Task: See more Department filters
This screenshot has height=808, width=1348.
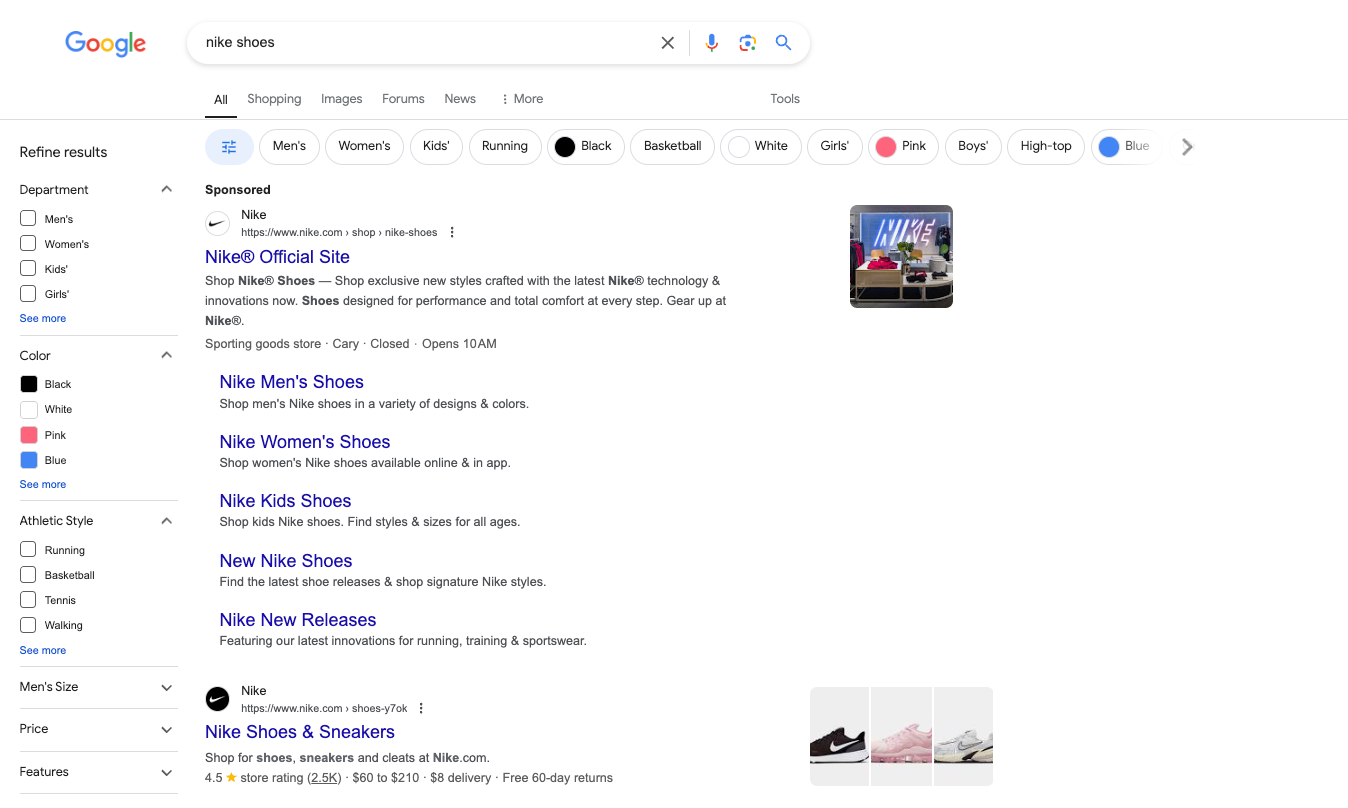Action: pos(42,317)
